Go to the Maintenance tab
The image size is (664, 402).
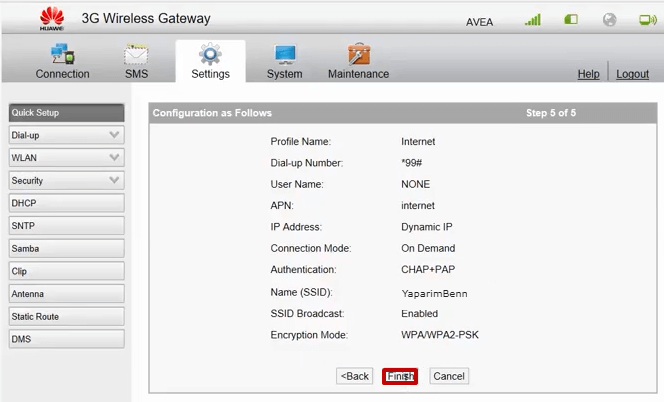pos(359,61)
